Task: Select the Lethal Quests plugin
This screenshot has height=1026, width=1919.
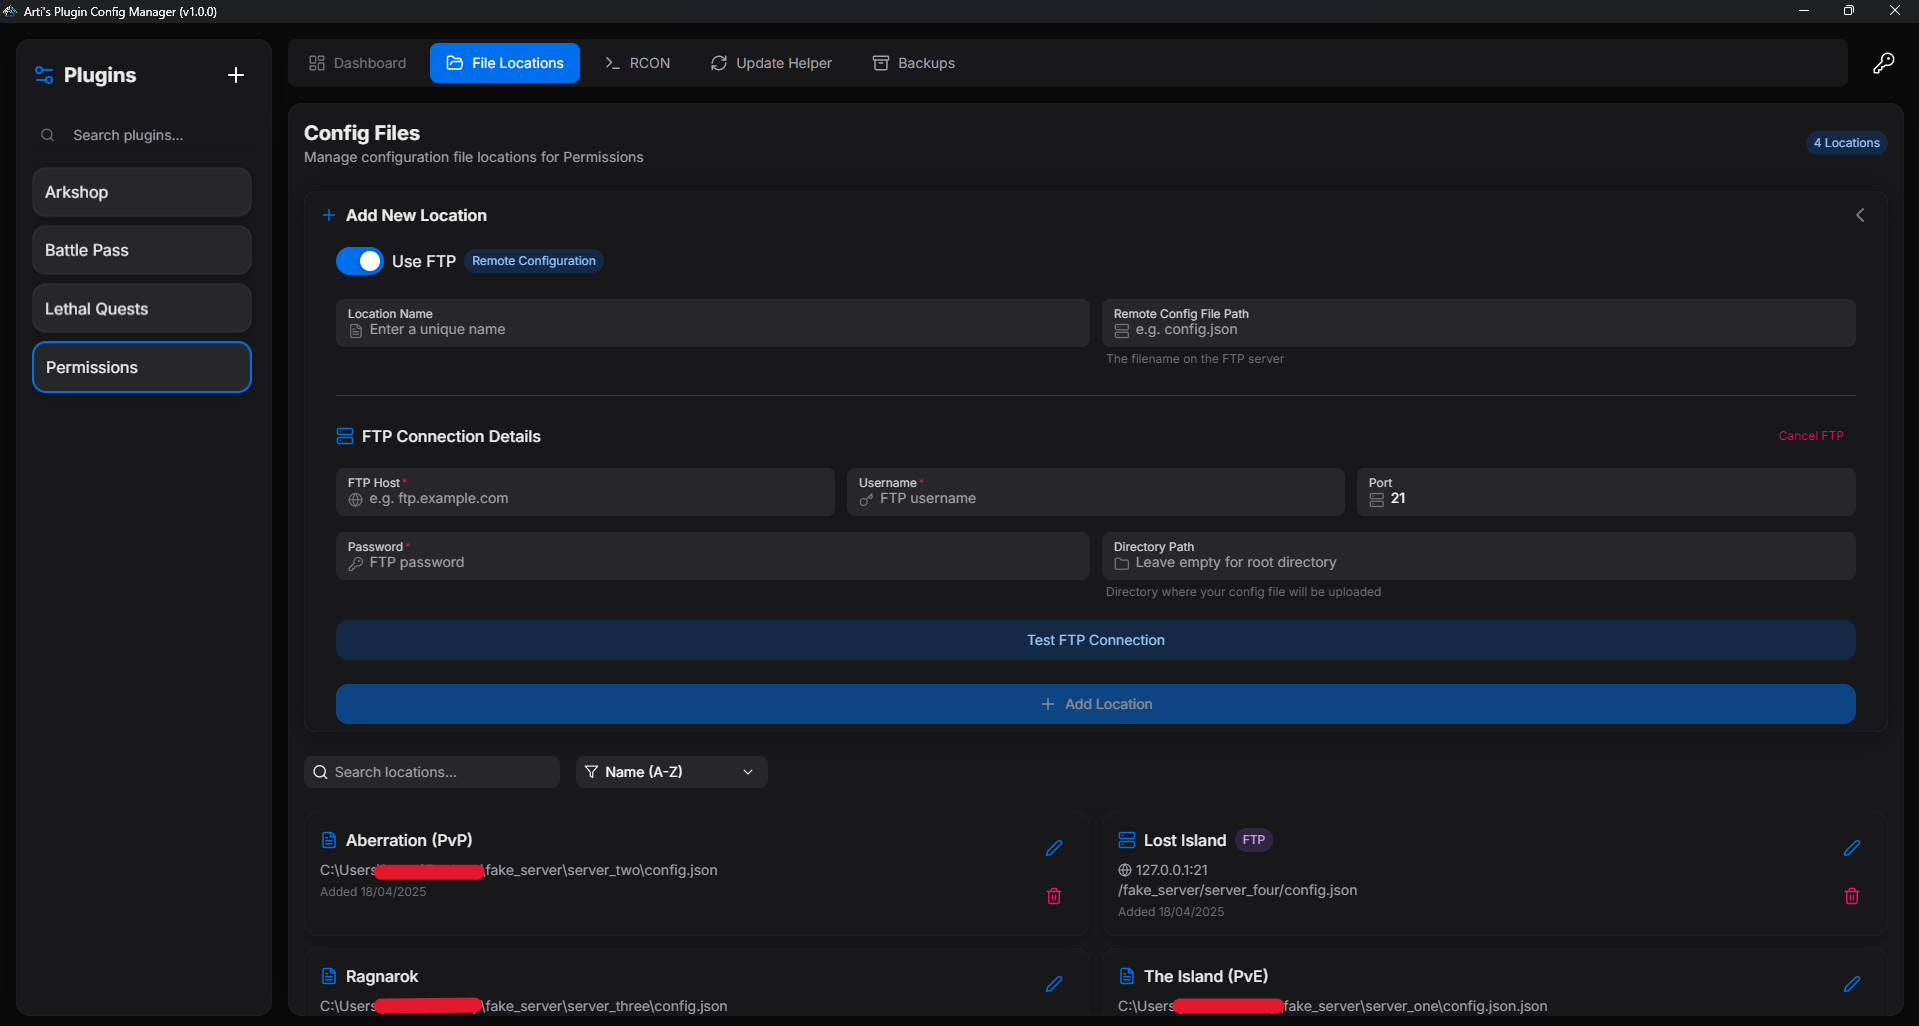Action: 142,308
